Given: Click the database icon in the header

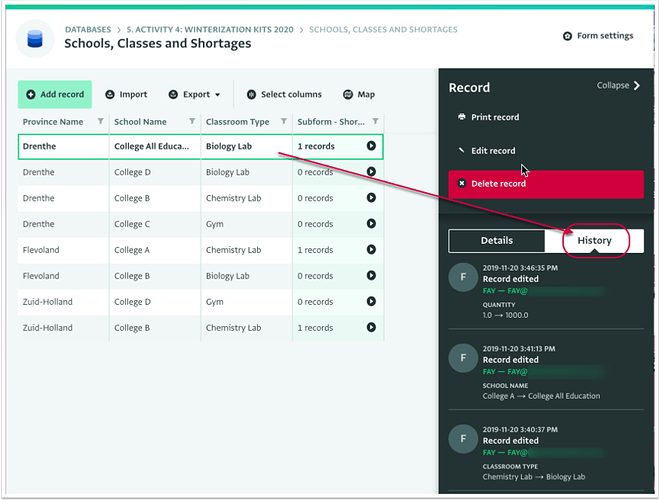Looking at the screenshot, I should [x=37, y=37].
